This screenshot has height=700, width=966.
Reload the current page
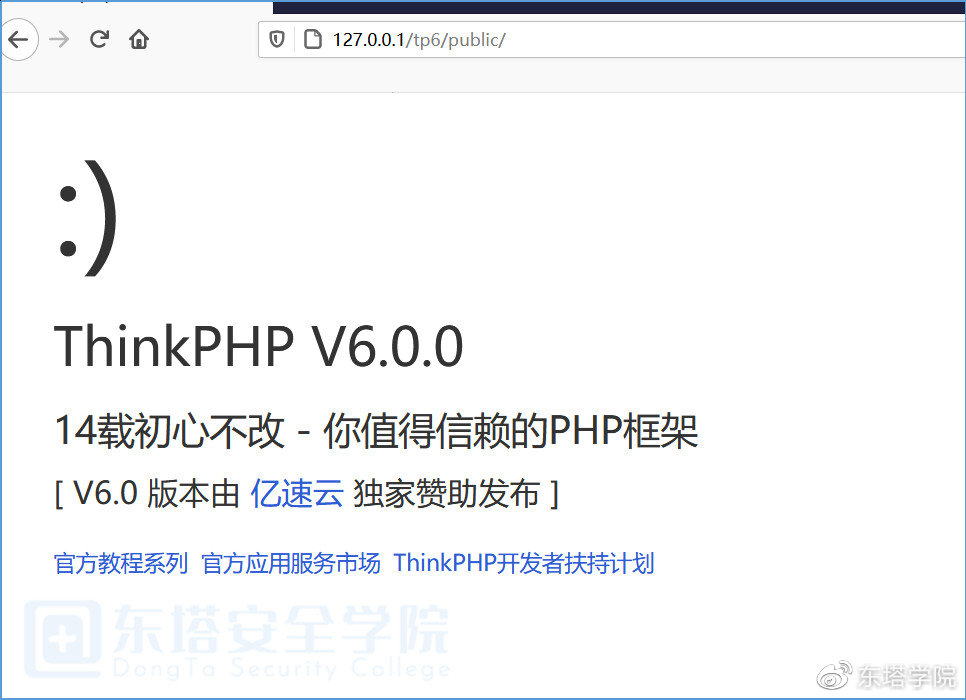coord(99,39)
